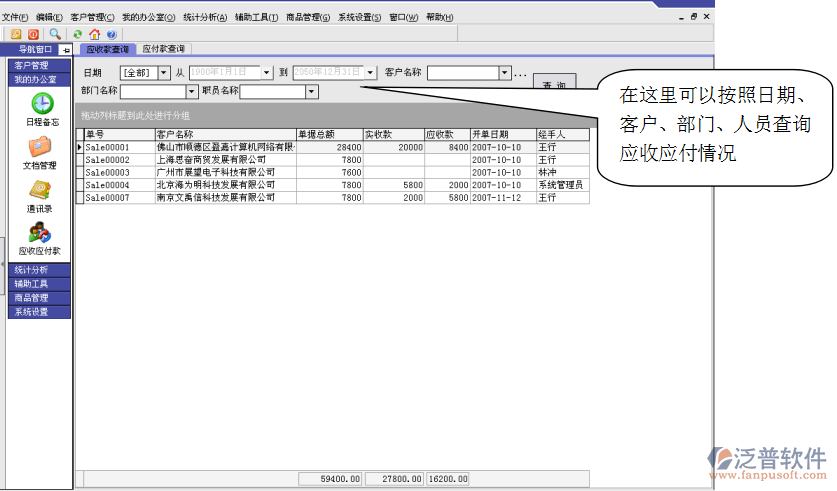Open 通讯录 address book icon
Viewport: 837px width, 491px height.
tap(40, 191)
